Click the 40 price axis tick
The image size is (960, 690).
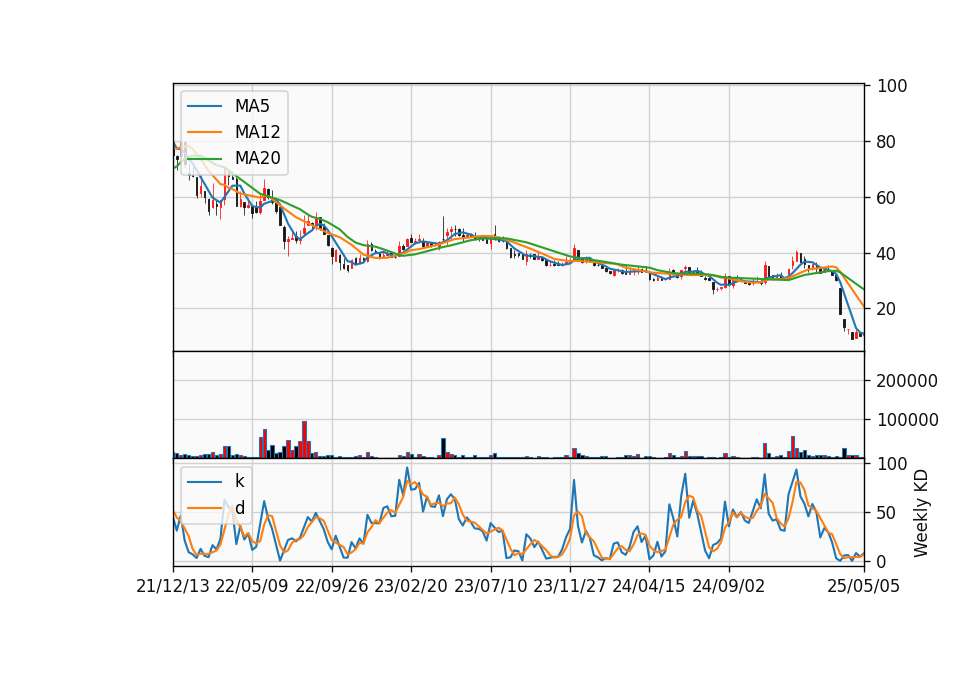[886, 253]
